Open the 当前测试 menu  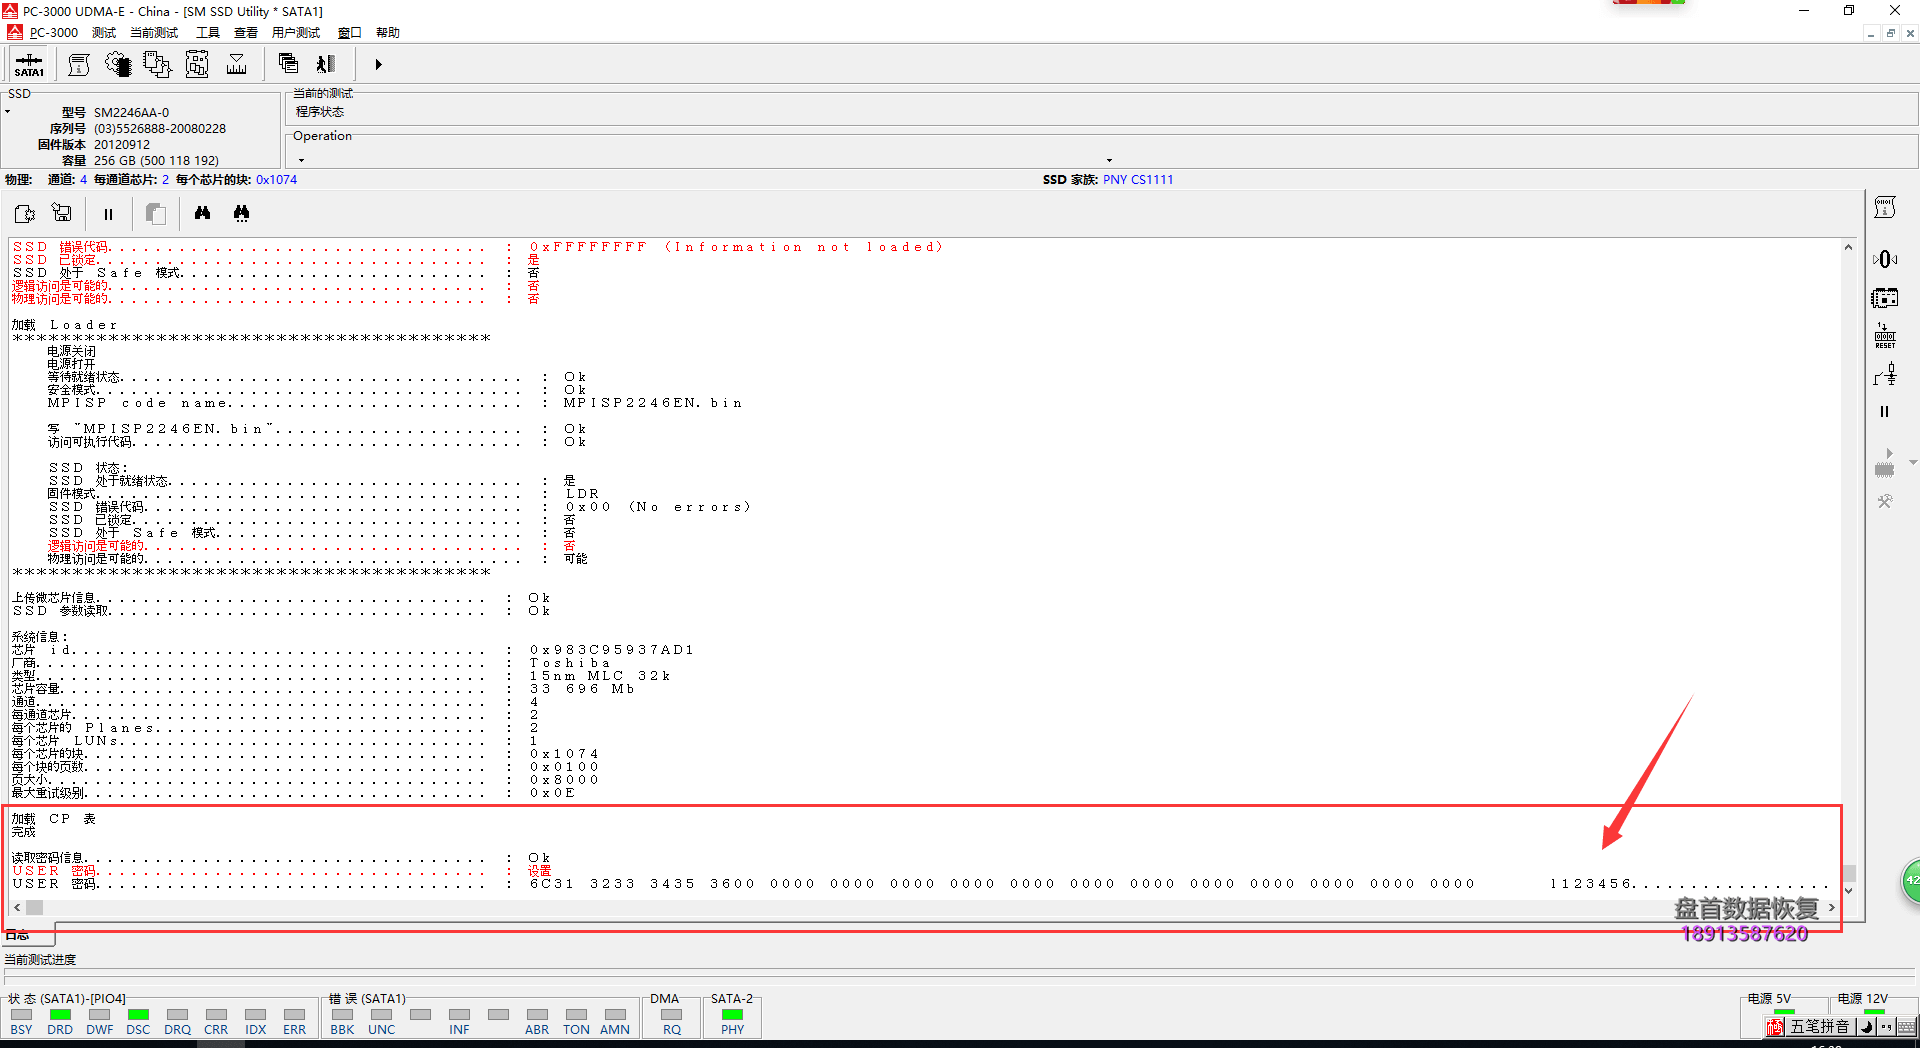click(x=154, y=33)
